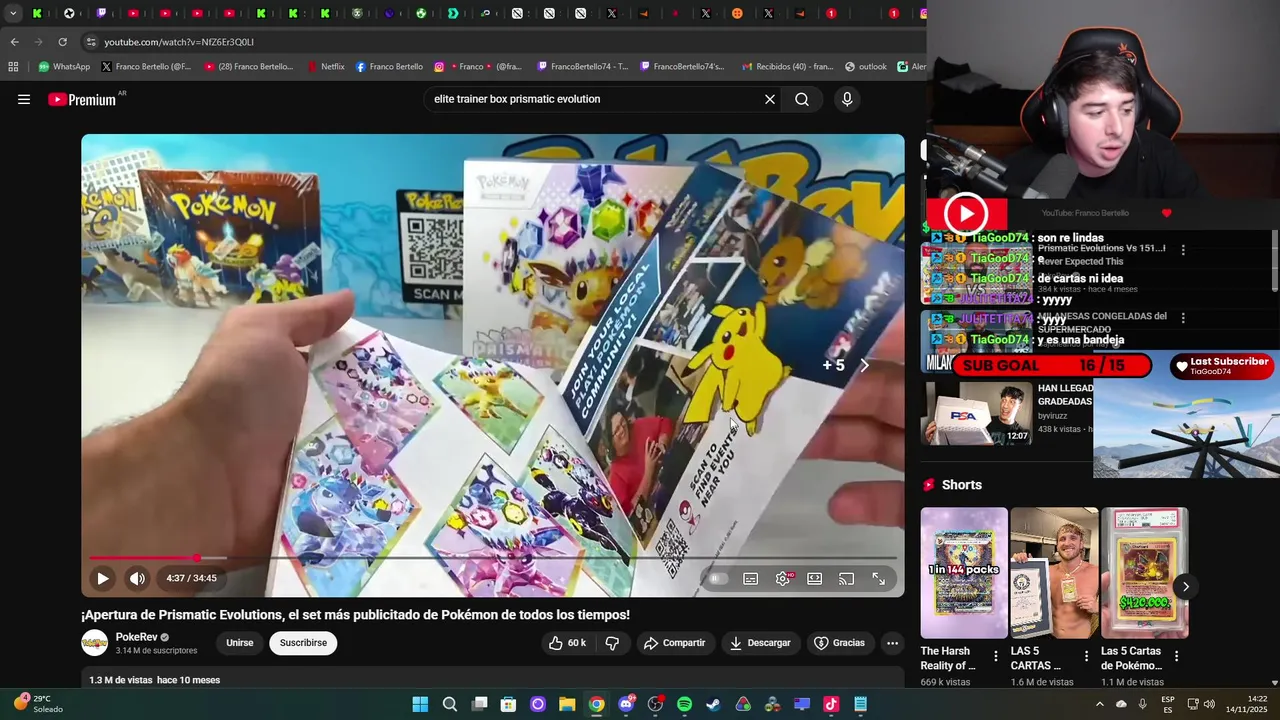The image size is (1280, 720).
Task: Reload the page
Action: point(62,42)
